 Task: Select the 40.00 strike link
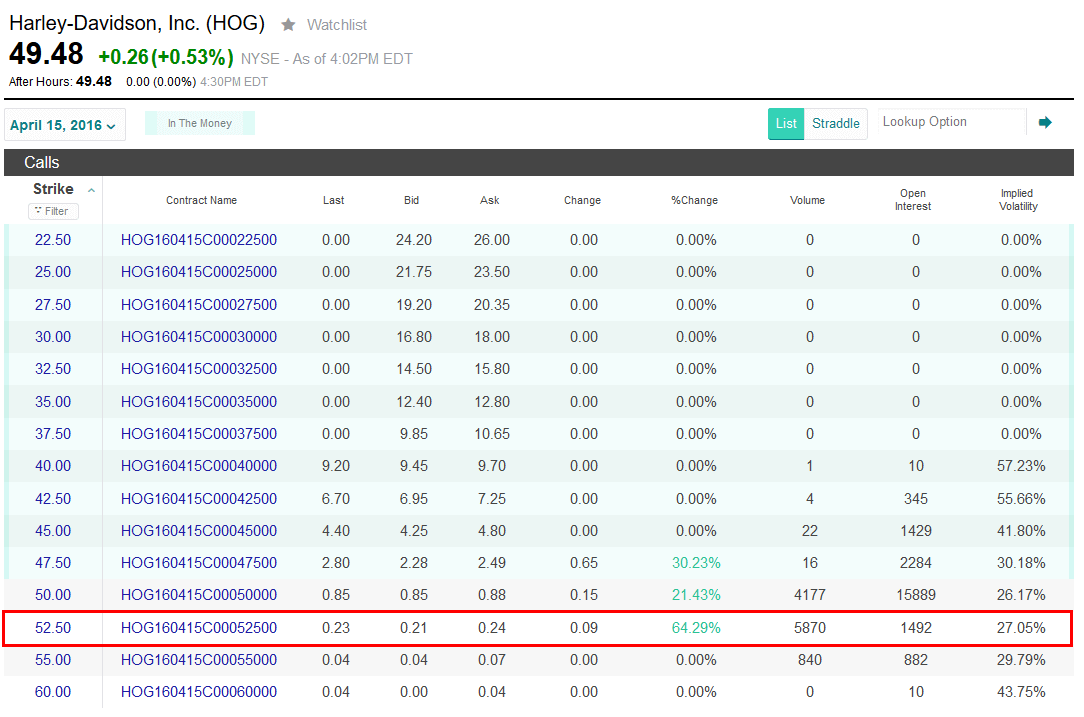[x=53, y=466]
